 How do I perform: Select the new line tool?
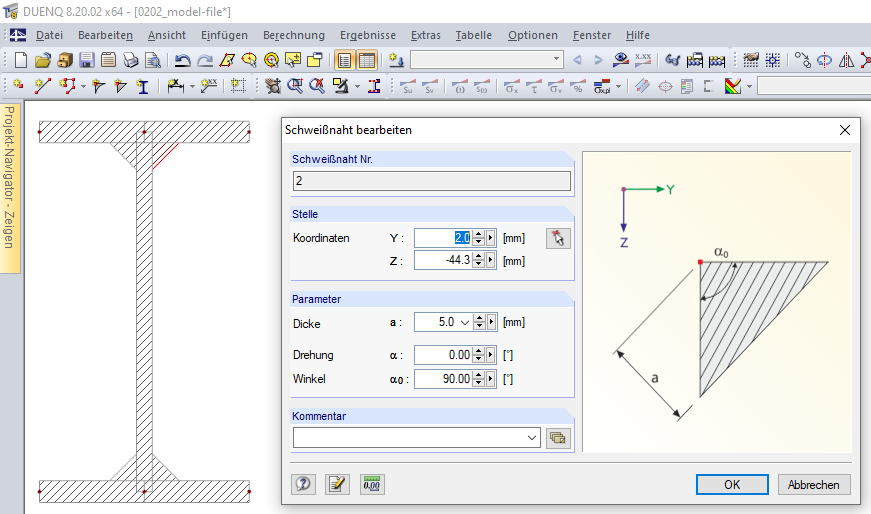[x=42, y=86]
